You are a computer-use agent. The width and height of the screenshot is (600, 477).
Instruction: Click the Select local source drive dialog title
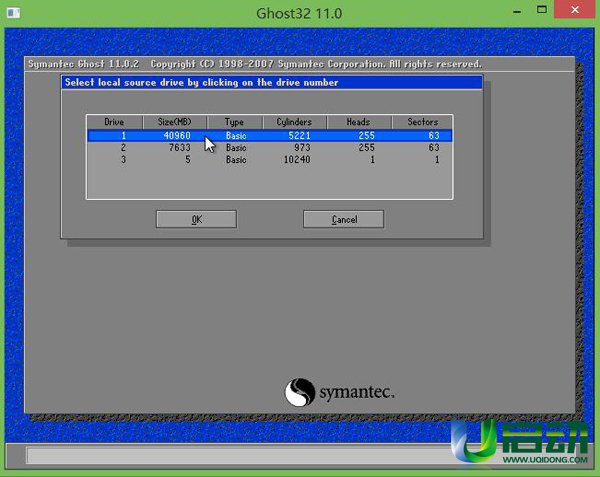click(201, 83)
